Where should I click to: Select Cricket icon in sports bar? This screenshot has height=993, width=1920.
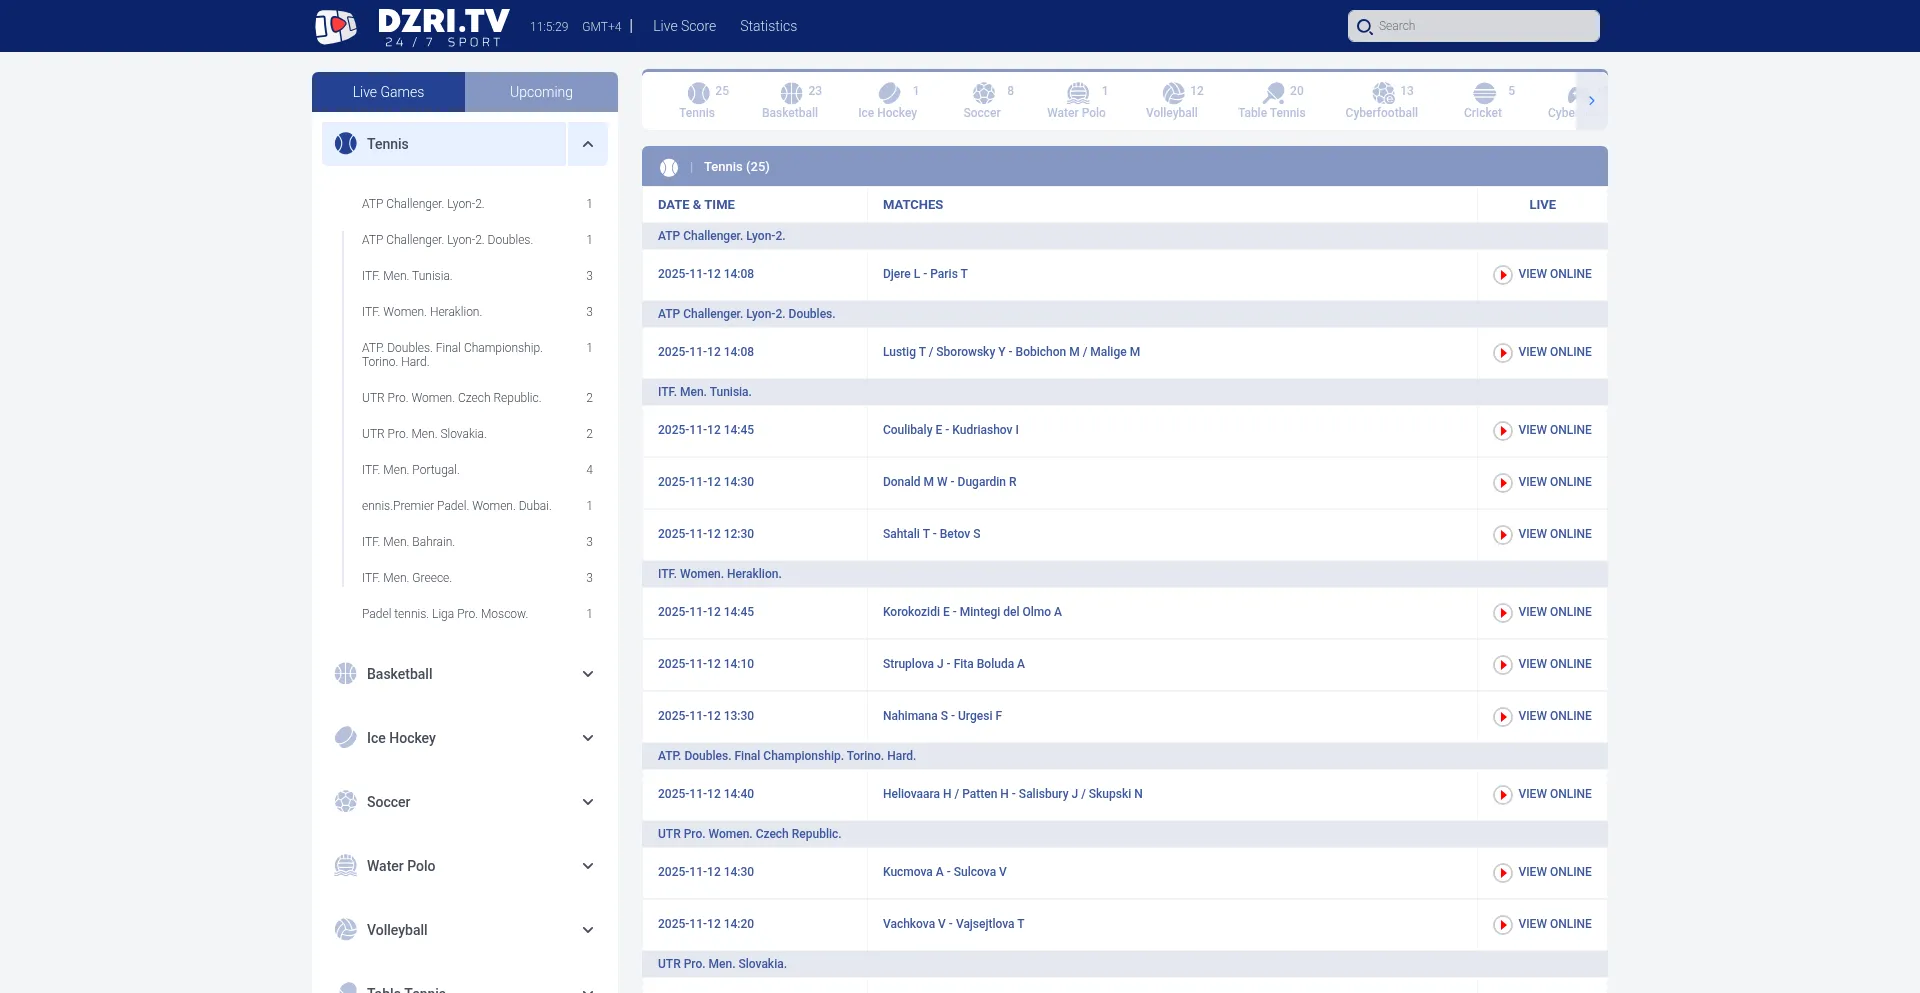(1484, 94)
